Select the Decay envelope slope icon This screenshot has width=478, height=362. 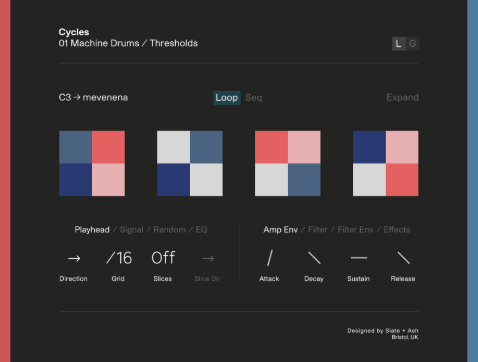[314, 258]
